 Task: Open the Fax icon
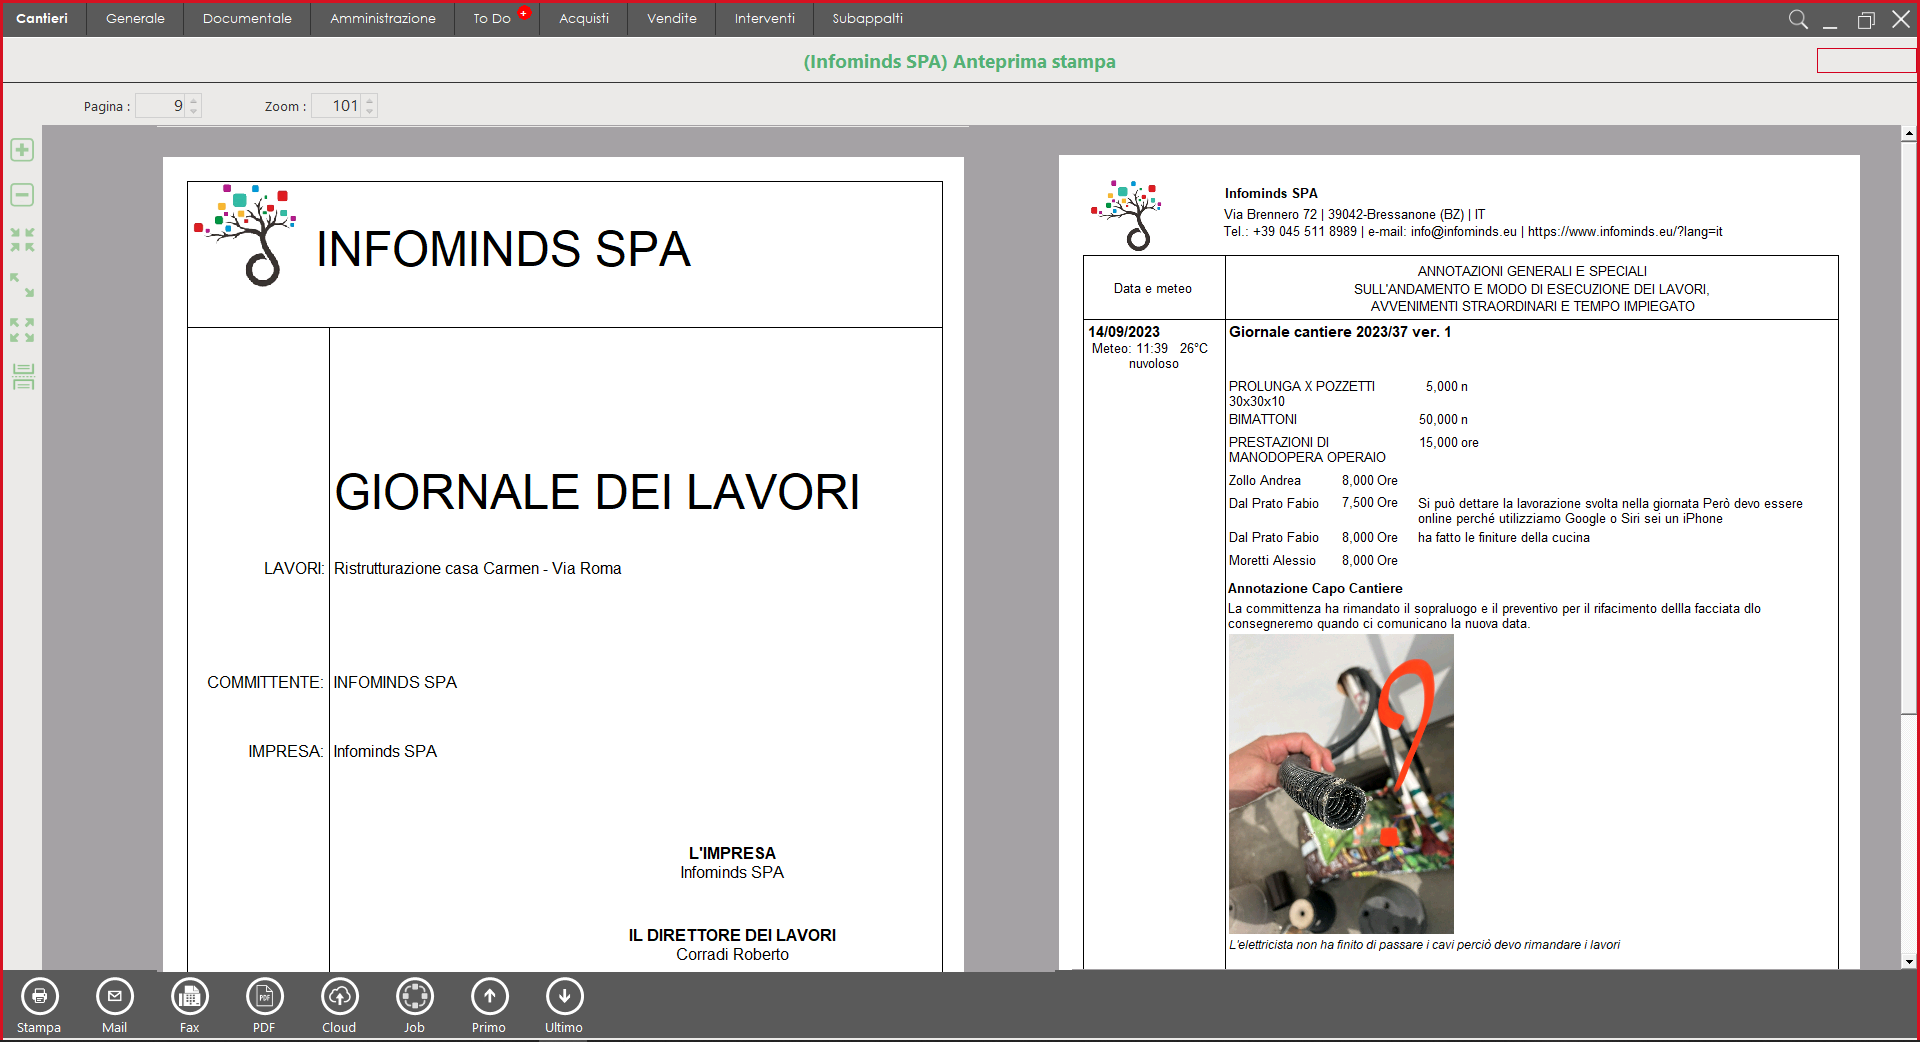[x=189, y=996]
